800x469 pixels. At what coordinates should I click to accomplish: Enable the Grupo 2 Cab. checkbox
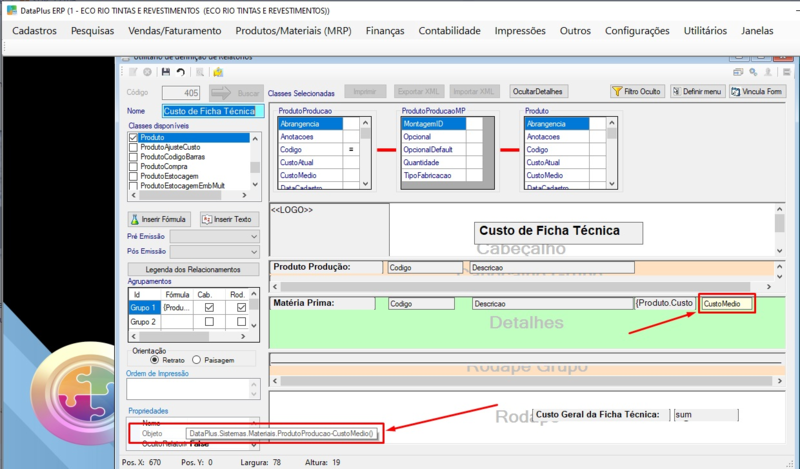coord(209,322)
